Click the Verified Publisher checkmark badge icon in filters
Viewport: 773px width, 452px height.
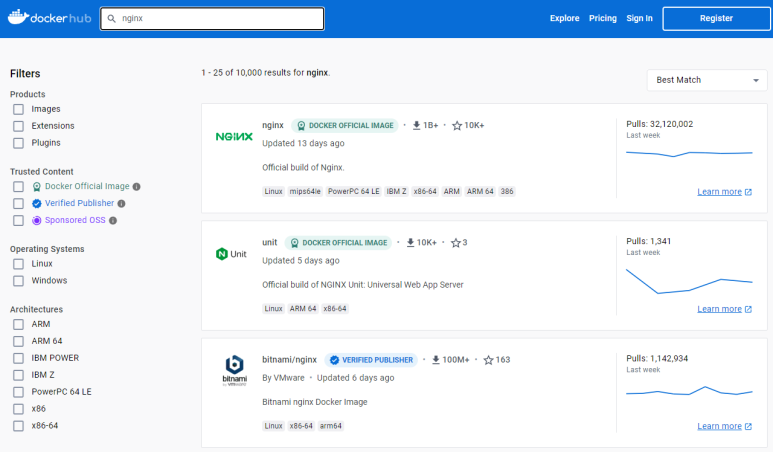(36, 204)
